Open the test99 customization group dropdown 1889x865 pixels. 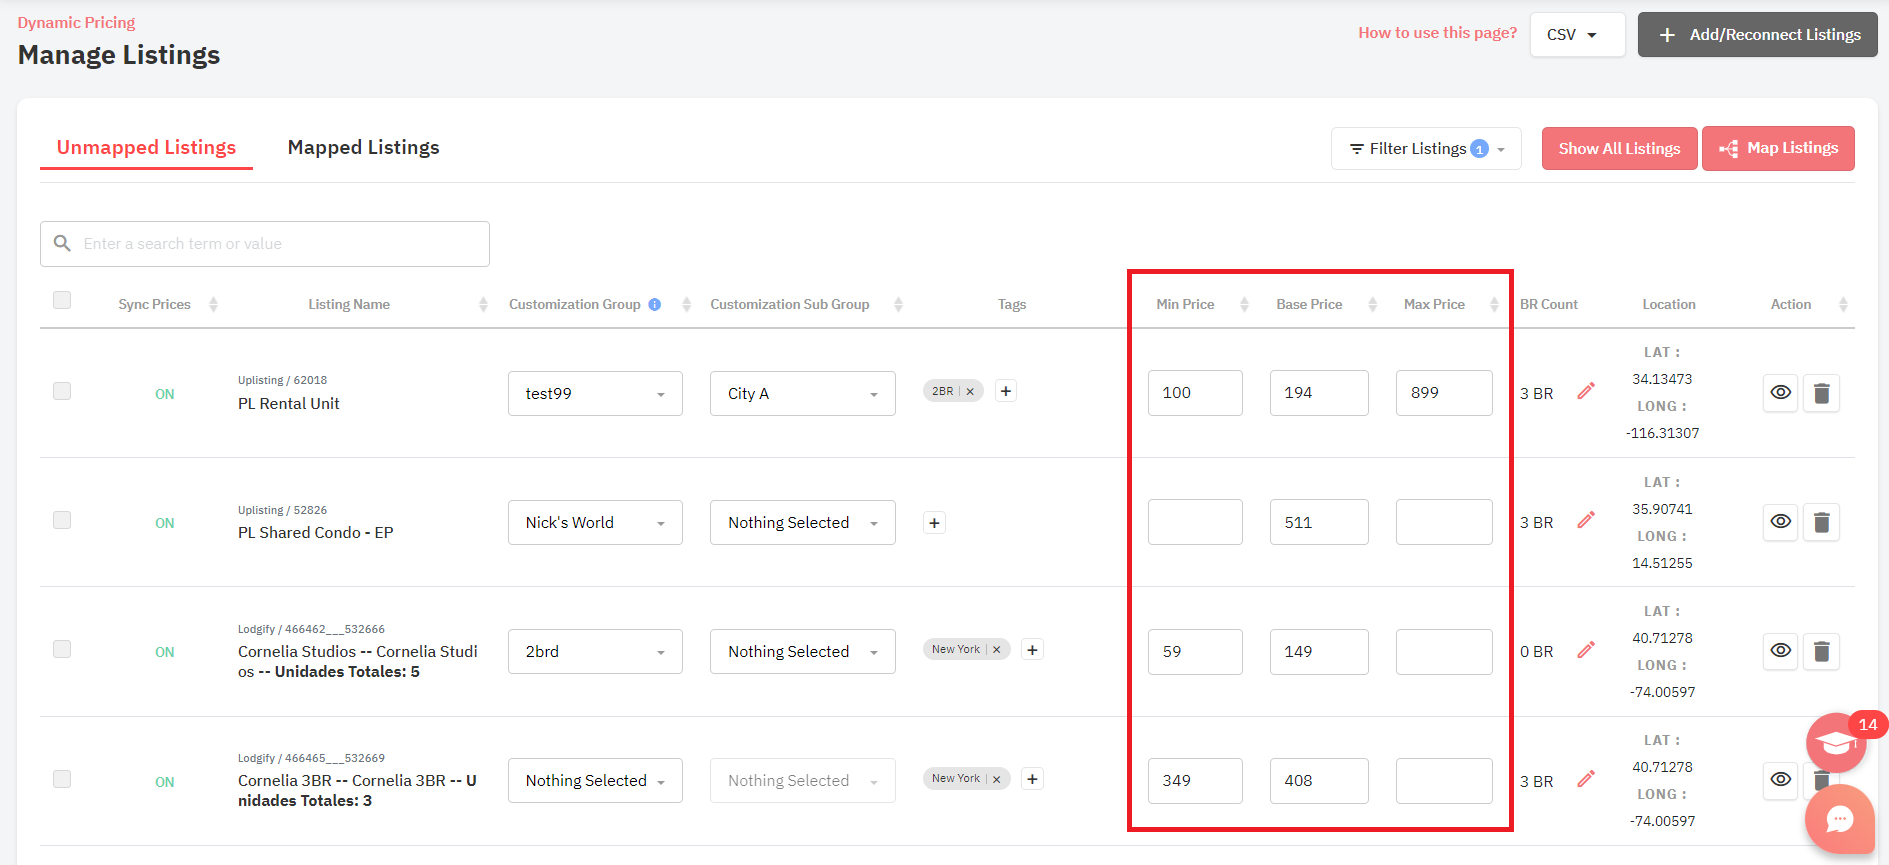tap(595, 393)
